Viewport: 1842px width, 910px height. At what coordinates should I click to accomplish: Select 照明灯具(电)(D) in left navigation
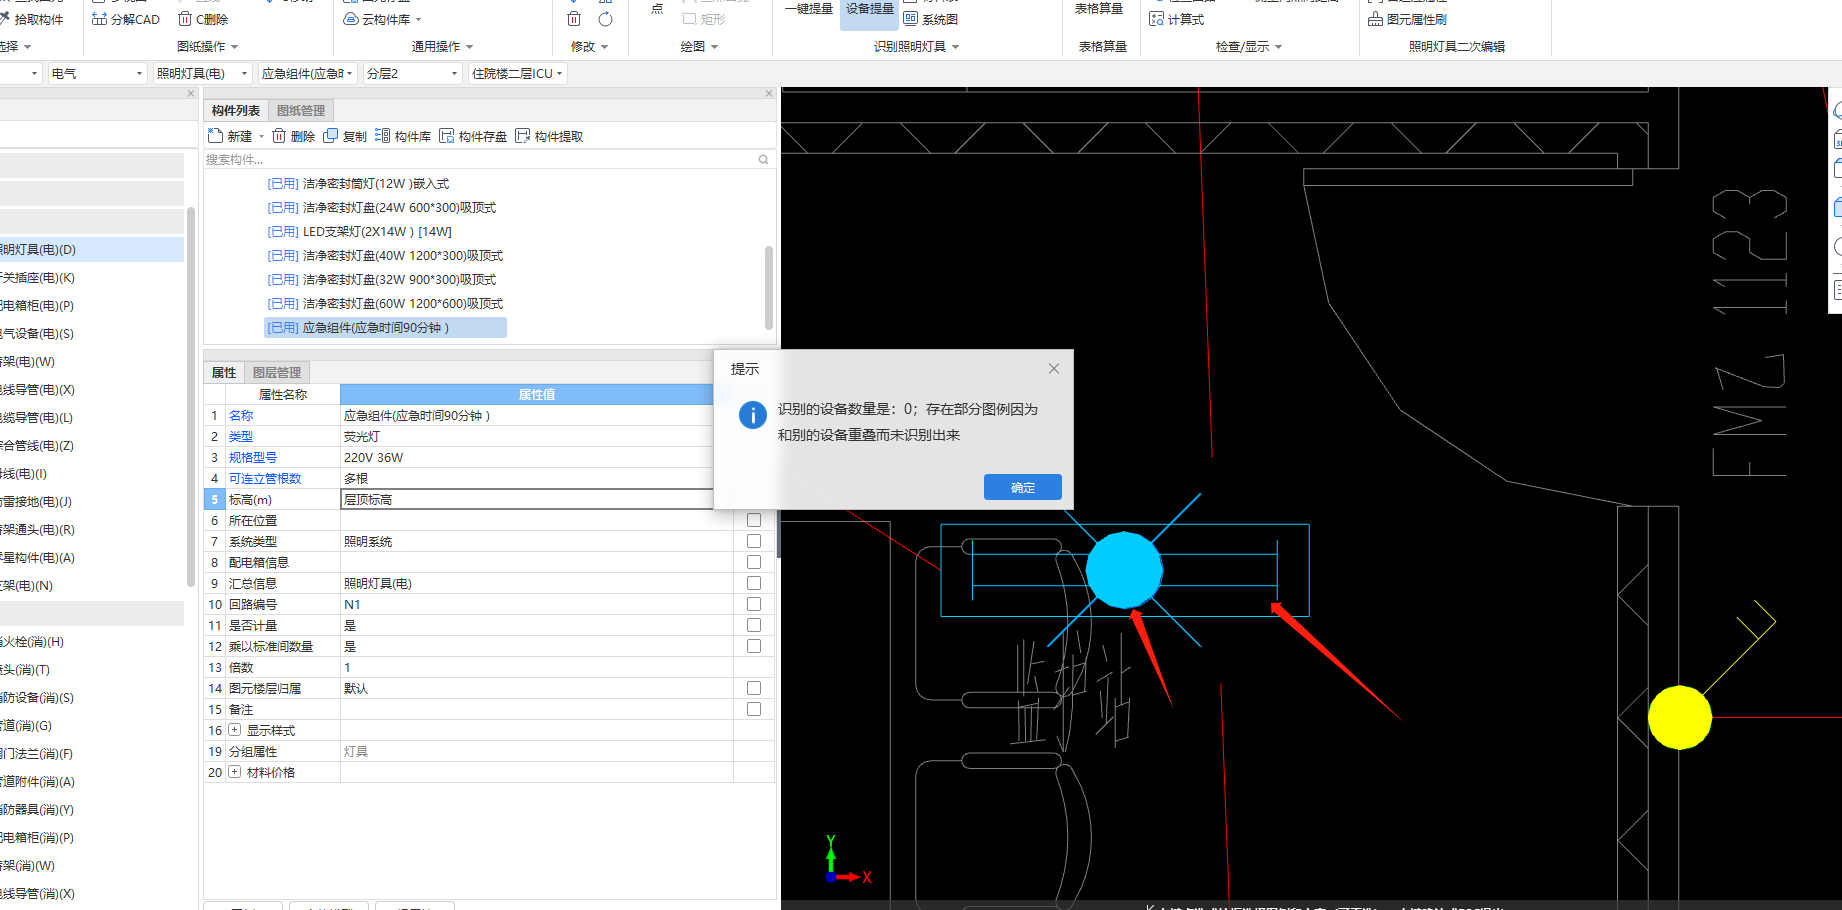click(x=92, y=249)
